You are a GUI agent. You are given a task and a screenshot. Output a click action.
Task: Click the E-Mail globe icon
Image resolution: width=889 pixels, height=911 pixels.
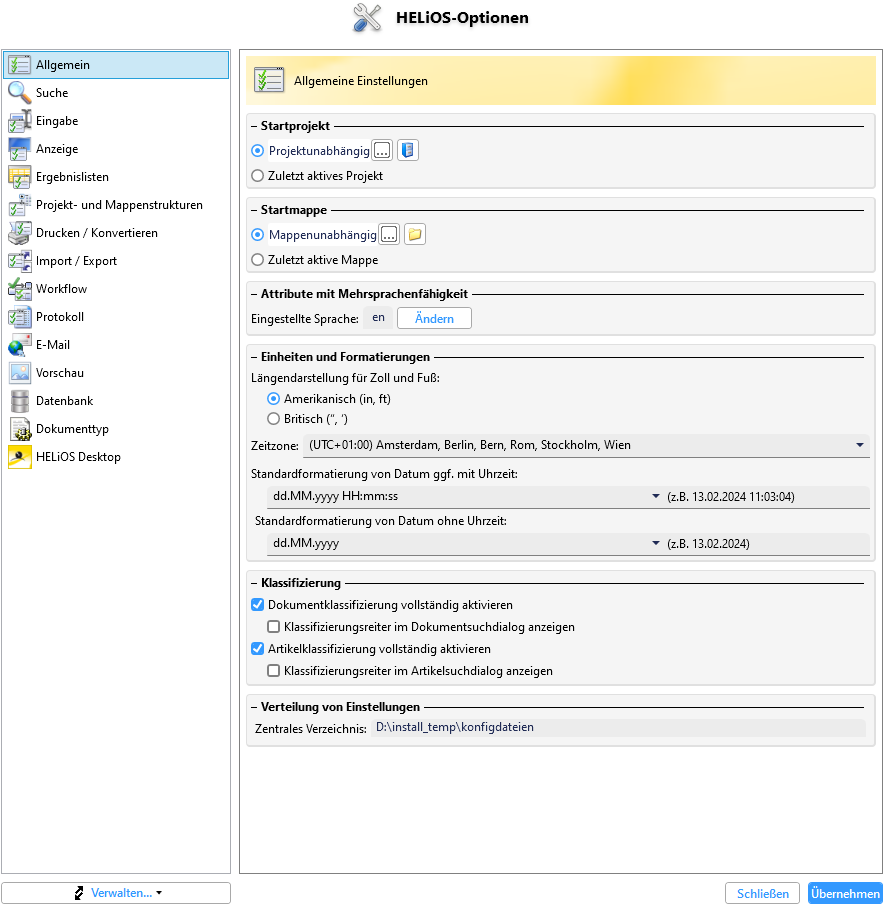19,345
